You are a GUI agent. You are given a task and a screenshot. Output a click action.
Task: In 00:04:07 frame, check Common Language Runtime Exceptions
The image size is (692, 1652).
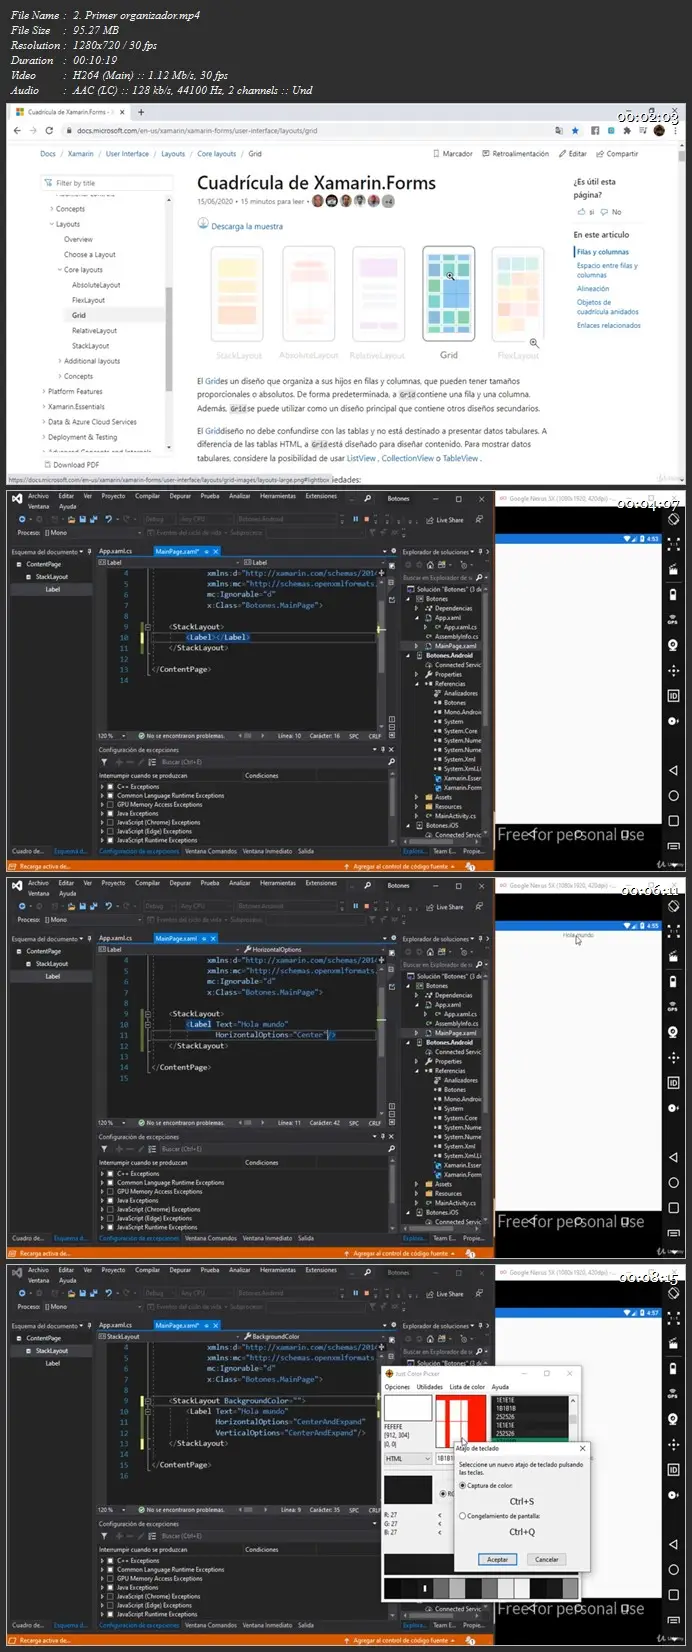point(110,796)
